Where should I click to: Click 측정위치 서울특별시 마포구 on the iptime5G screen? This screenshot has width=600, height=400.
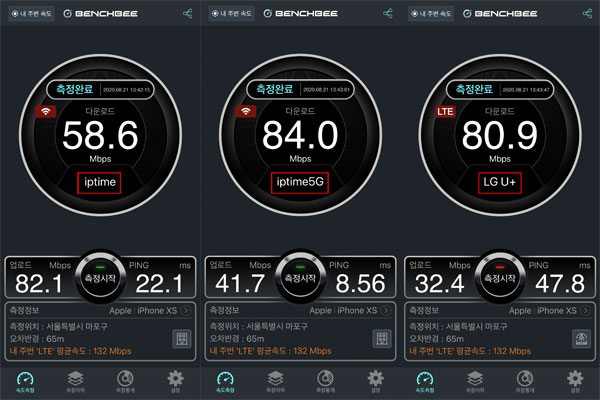[259, 327]
